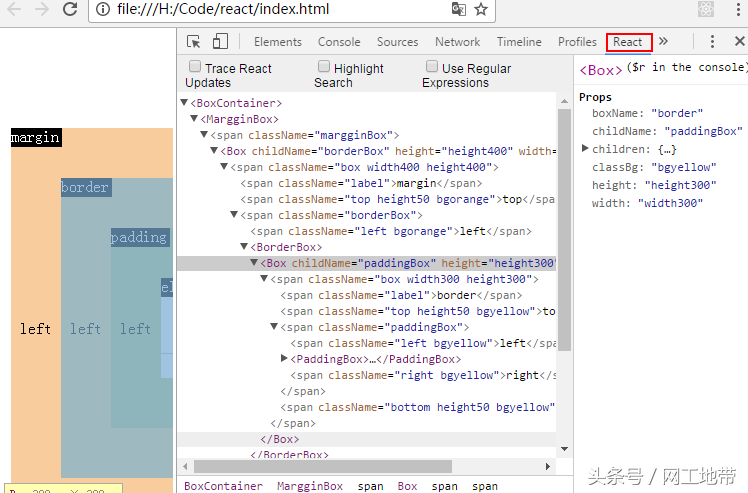Image resolution: width=748 pixels, height=493 pixels.
Task: Open the translate page icon in address bar
Action: pos(458,9)
